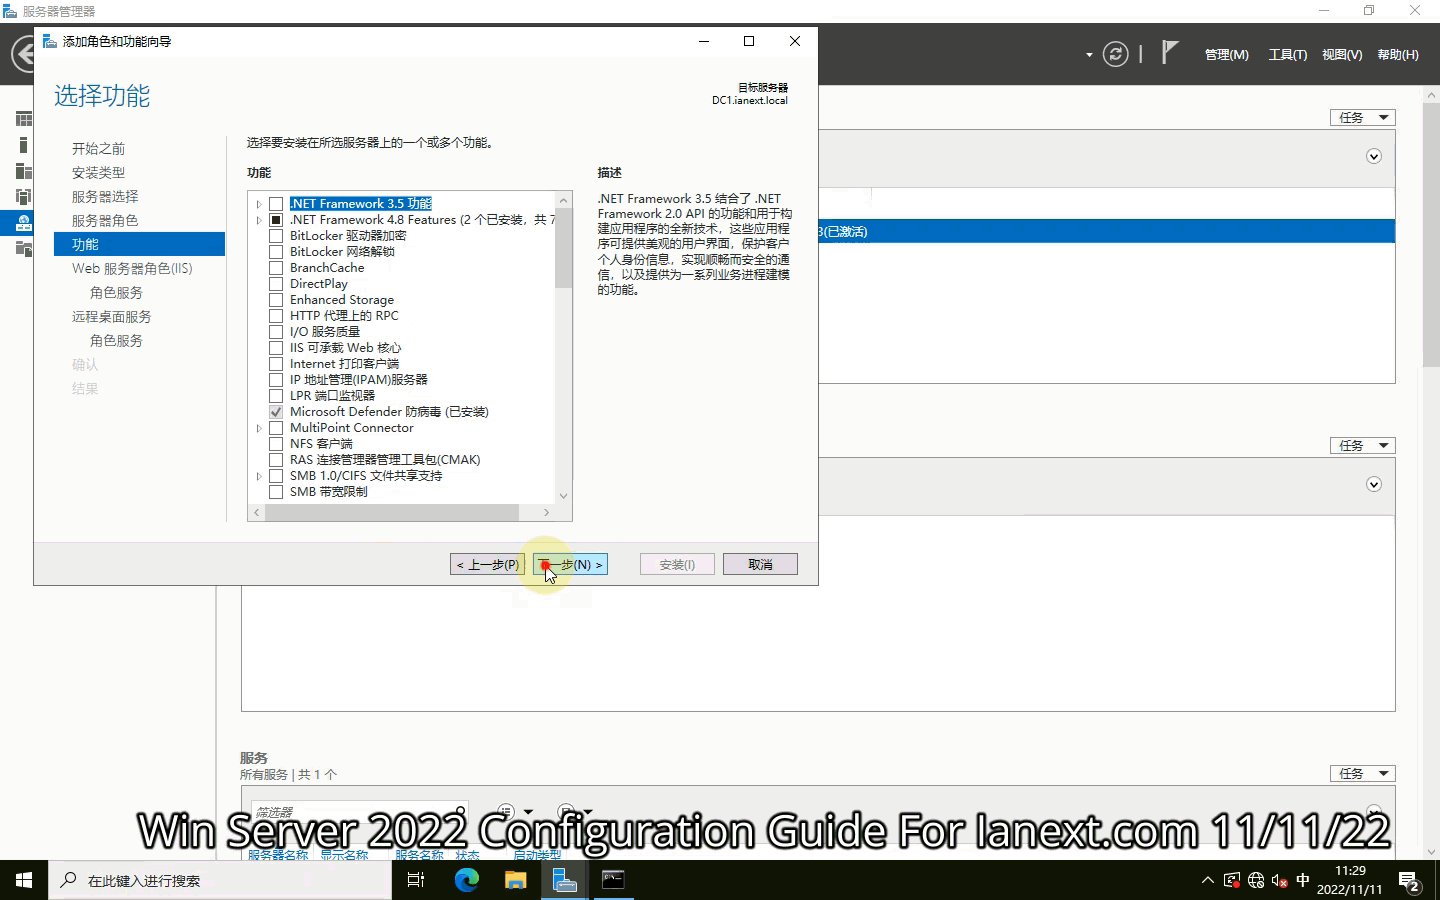Open File Explorer from the taskbar
The width and height of the screenshot is (1440, 900).
click(x=515, y=880)
